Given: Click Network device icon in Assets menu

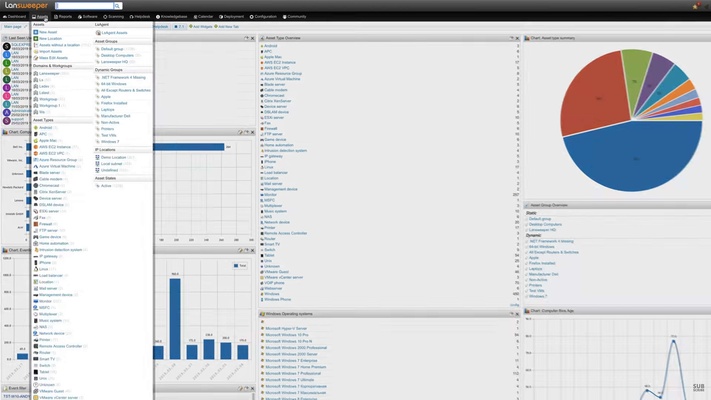Looking at the screenshot, I should [36, 333].
